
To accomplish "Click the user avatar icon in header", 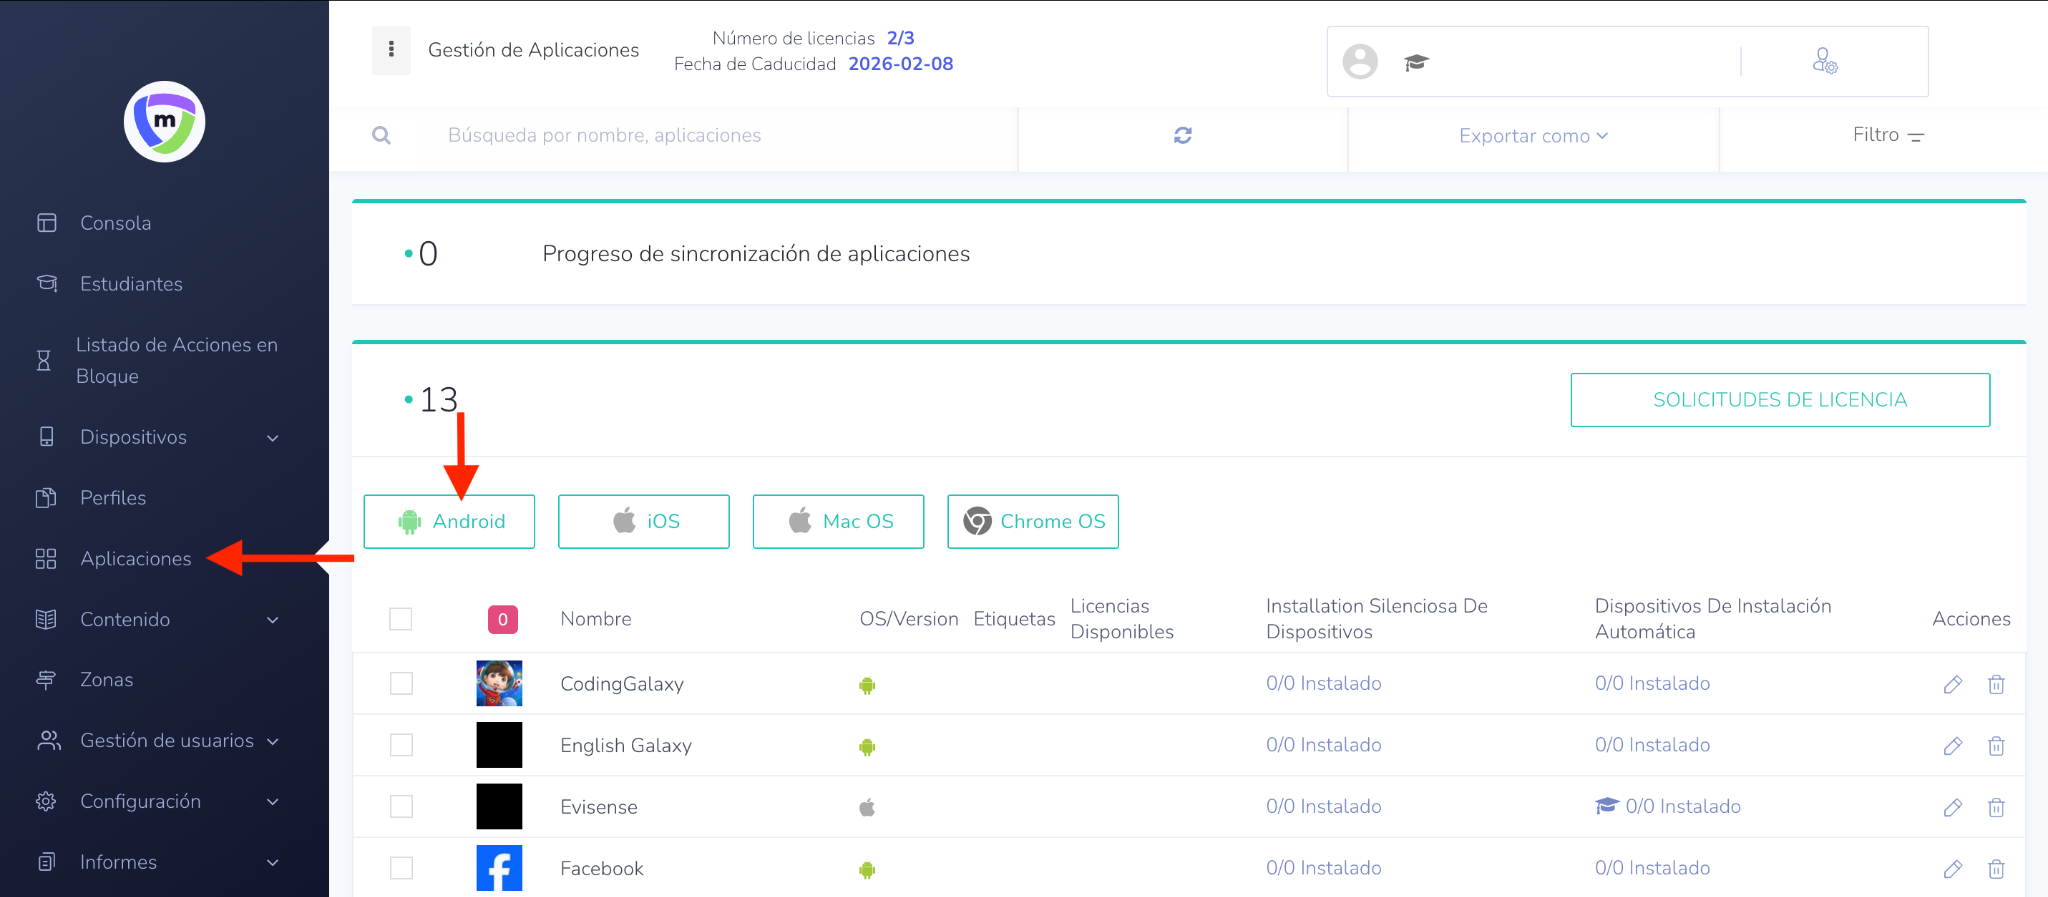I will pyautogui.click(x=1360, y=62).
